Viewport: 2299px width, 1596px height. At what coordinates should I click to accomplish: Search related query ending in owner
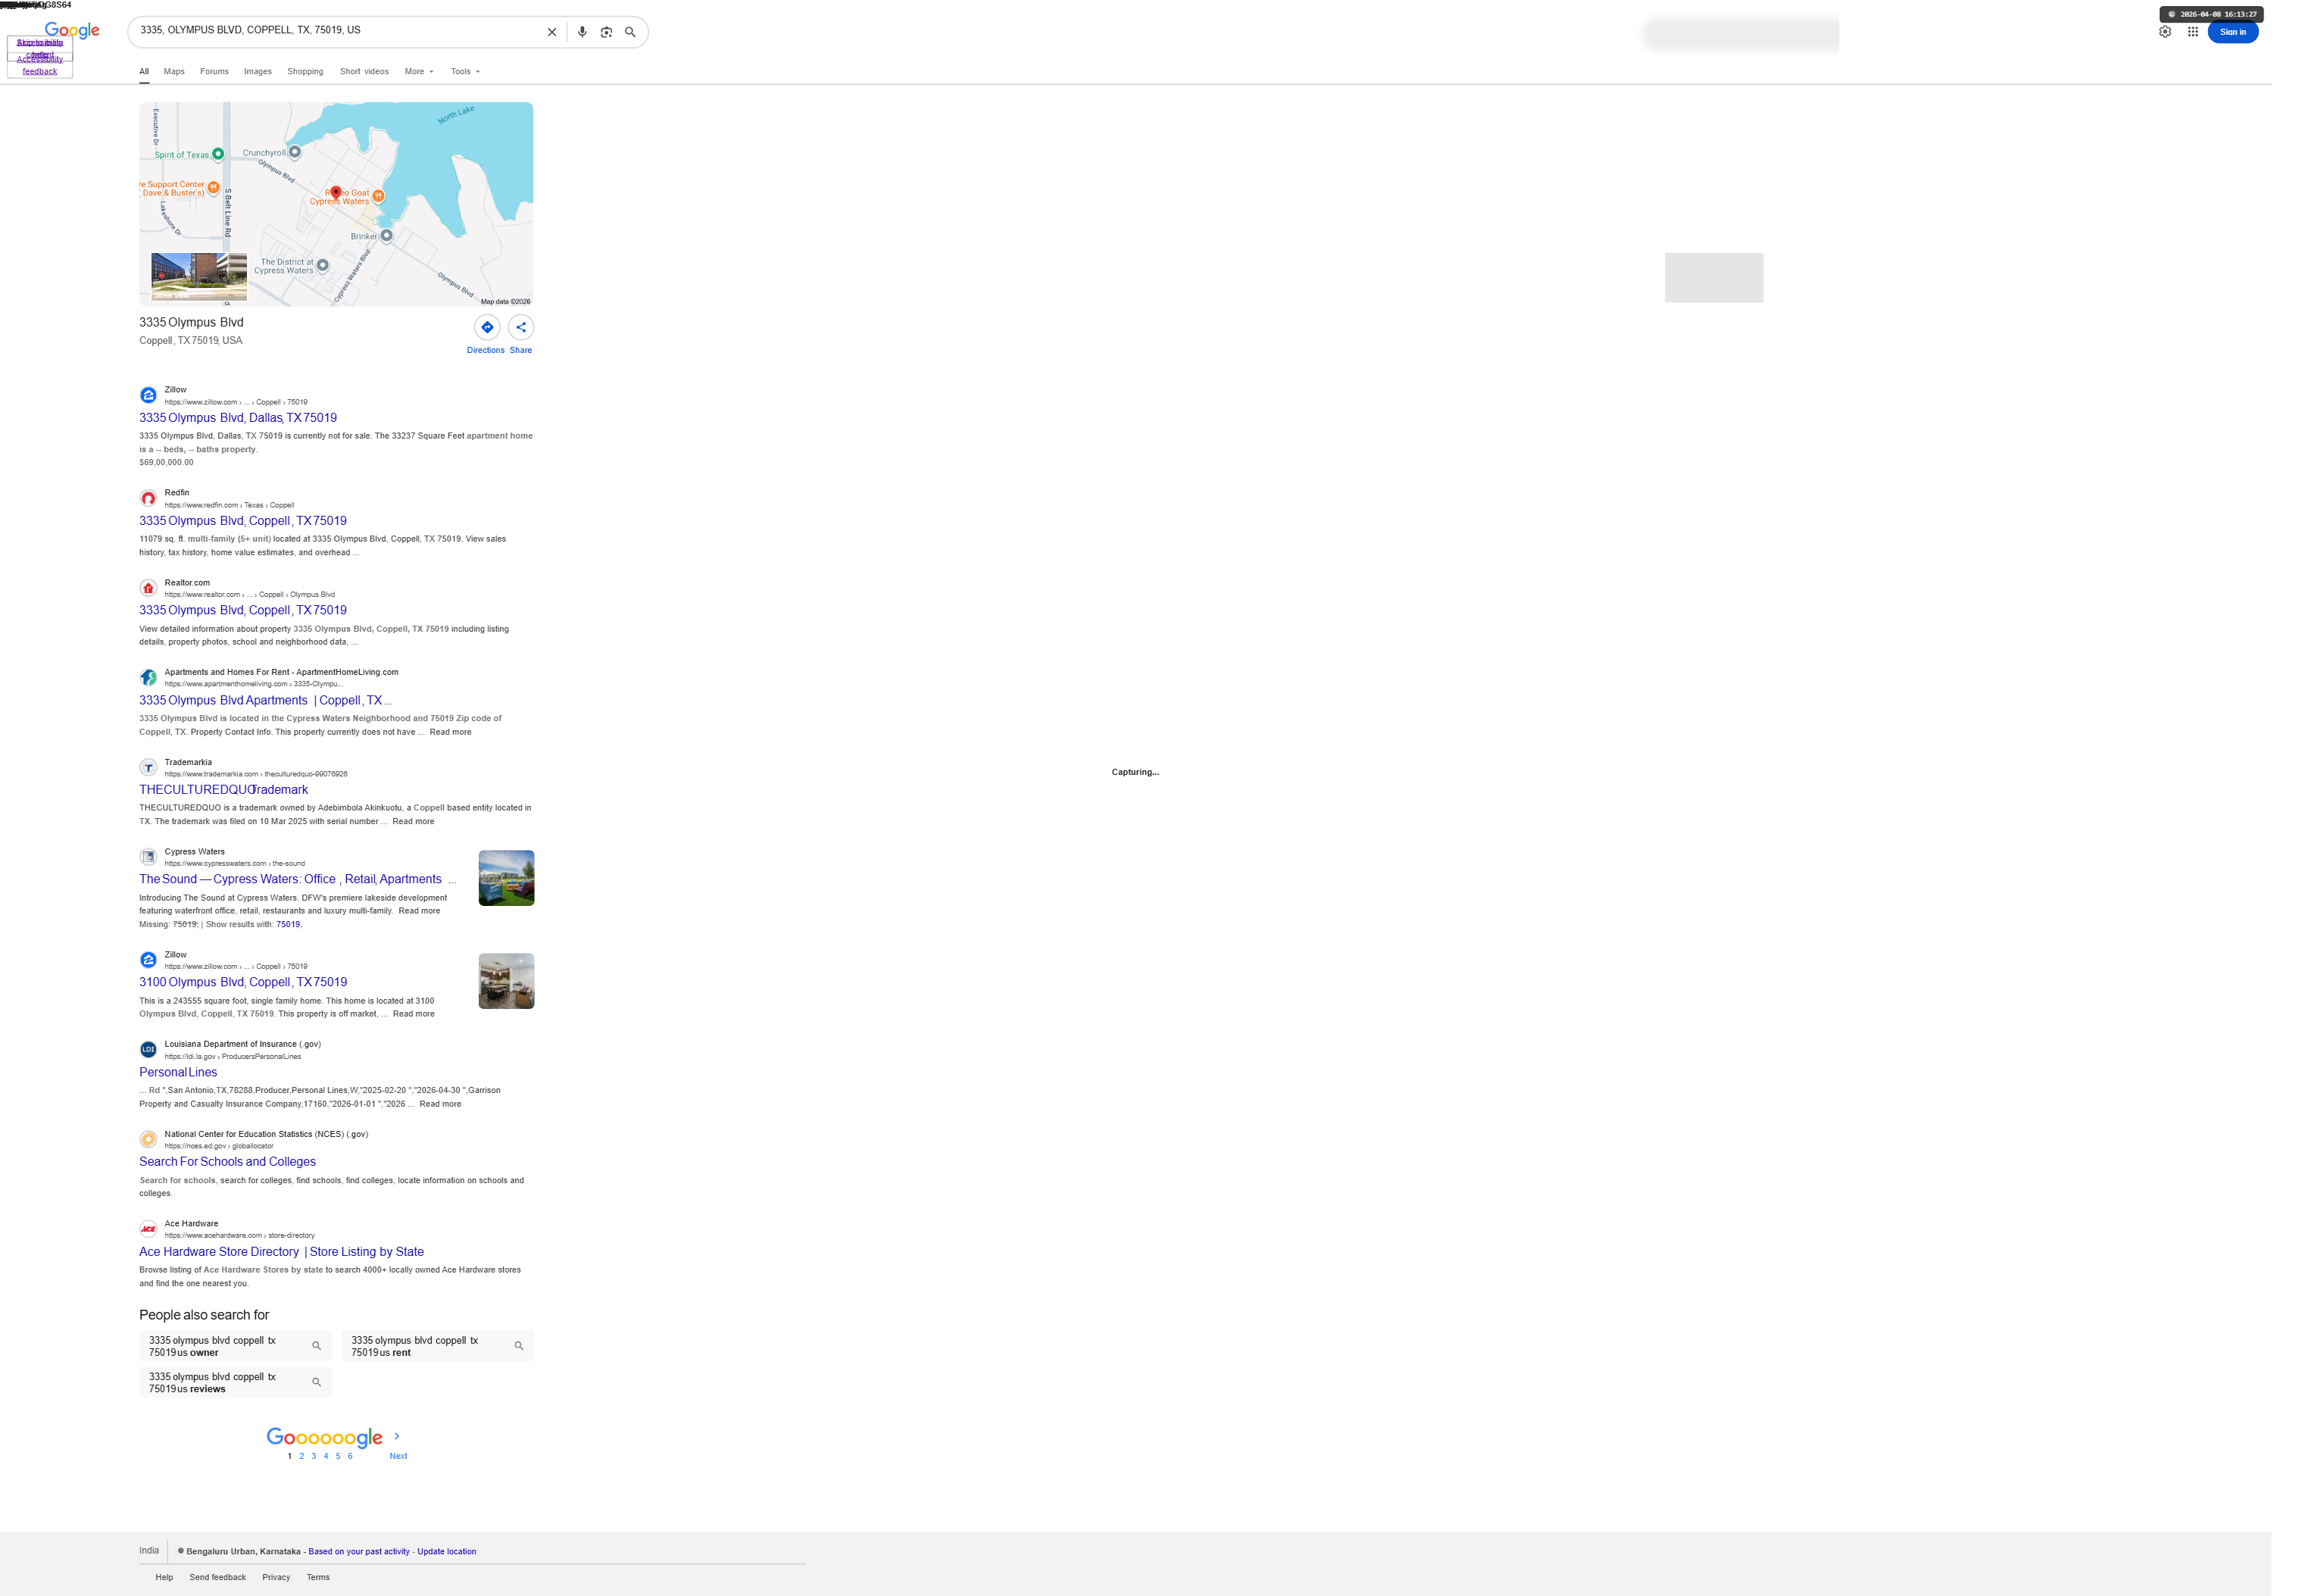point(234,1346)
